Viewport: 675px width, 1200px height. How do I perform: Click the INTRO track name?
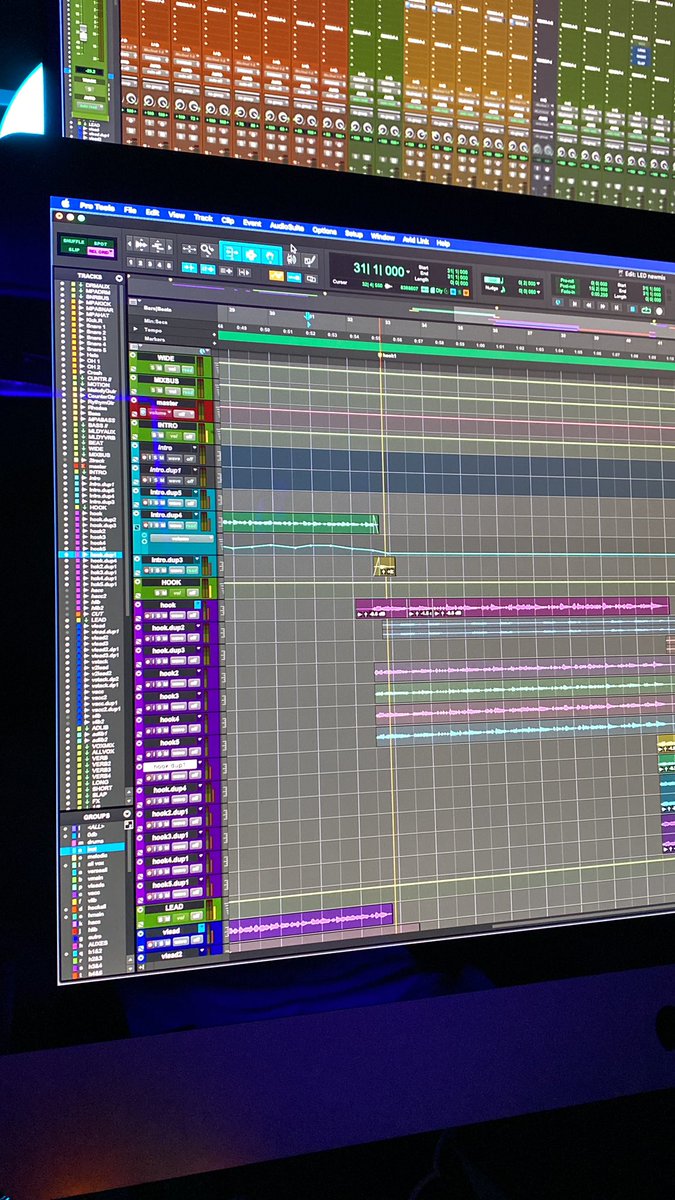point(167,425)
